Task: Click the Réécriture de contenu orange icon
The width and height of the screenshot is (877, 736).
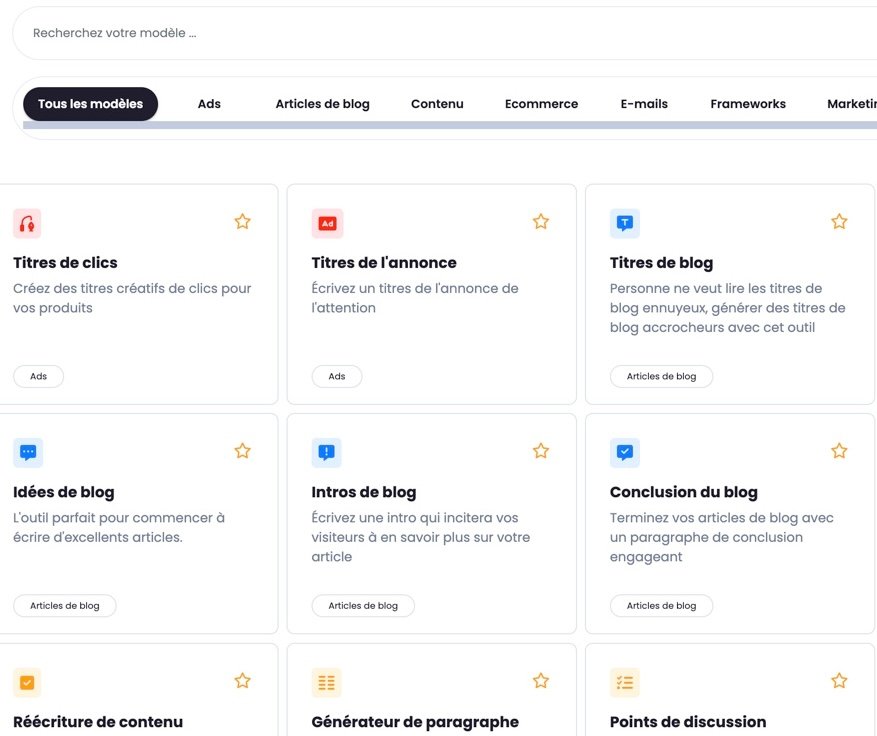Action: [x=27, y=682]
